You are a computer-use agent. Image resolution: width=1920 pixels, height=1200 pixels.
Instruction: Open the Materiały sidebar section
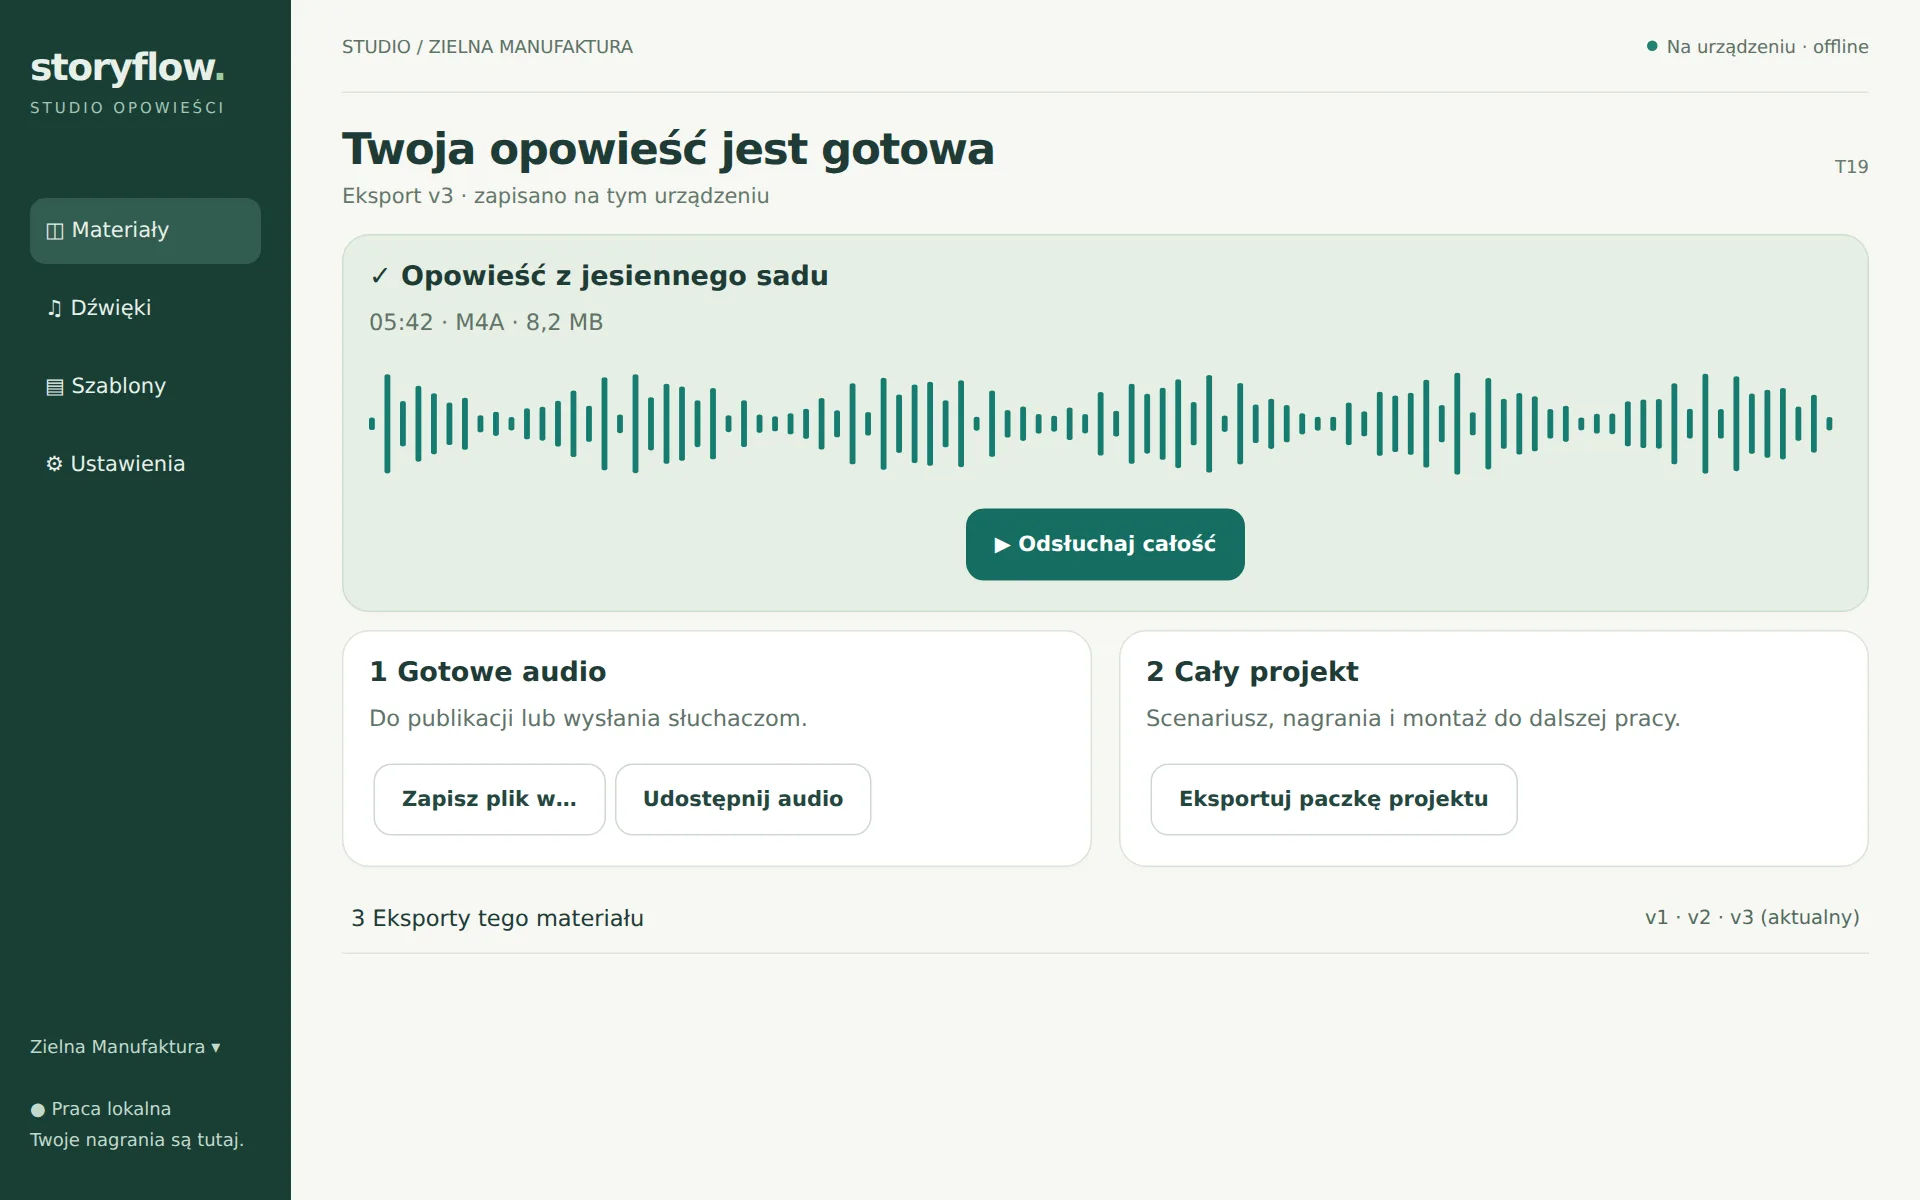(x=145, y=231)
